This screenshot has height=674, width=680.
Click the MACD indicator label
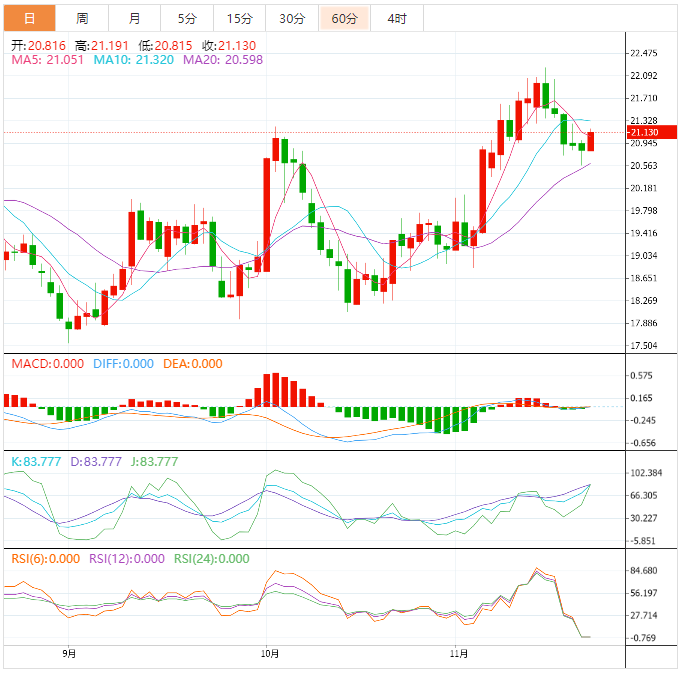tap(47, 364)
